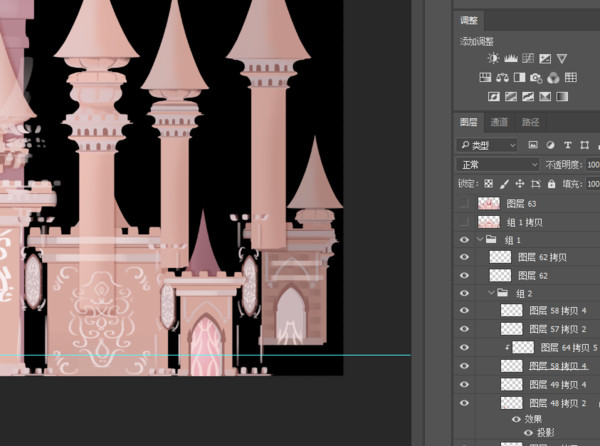
Task: Select the 组 1 folder icon
Action: [491, 239]
